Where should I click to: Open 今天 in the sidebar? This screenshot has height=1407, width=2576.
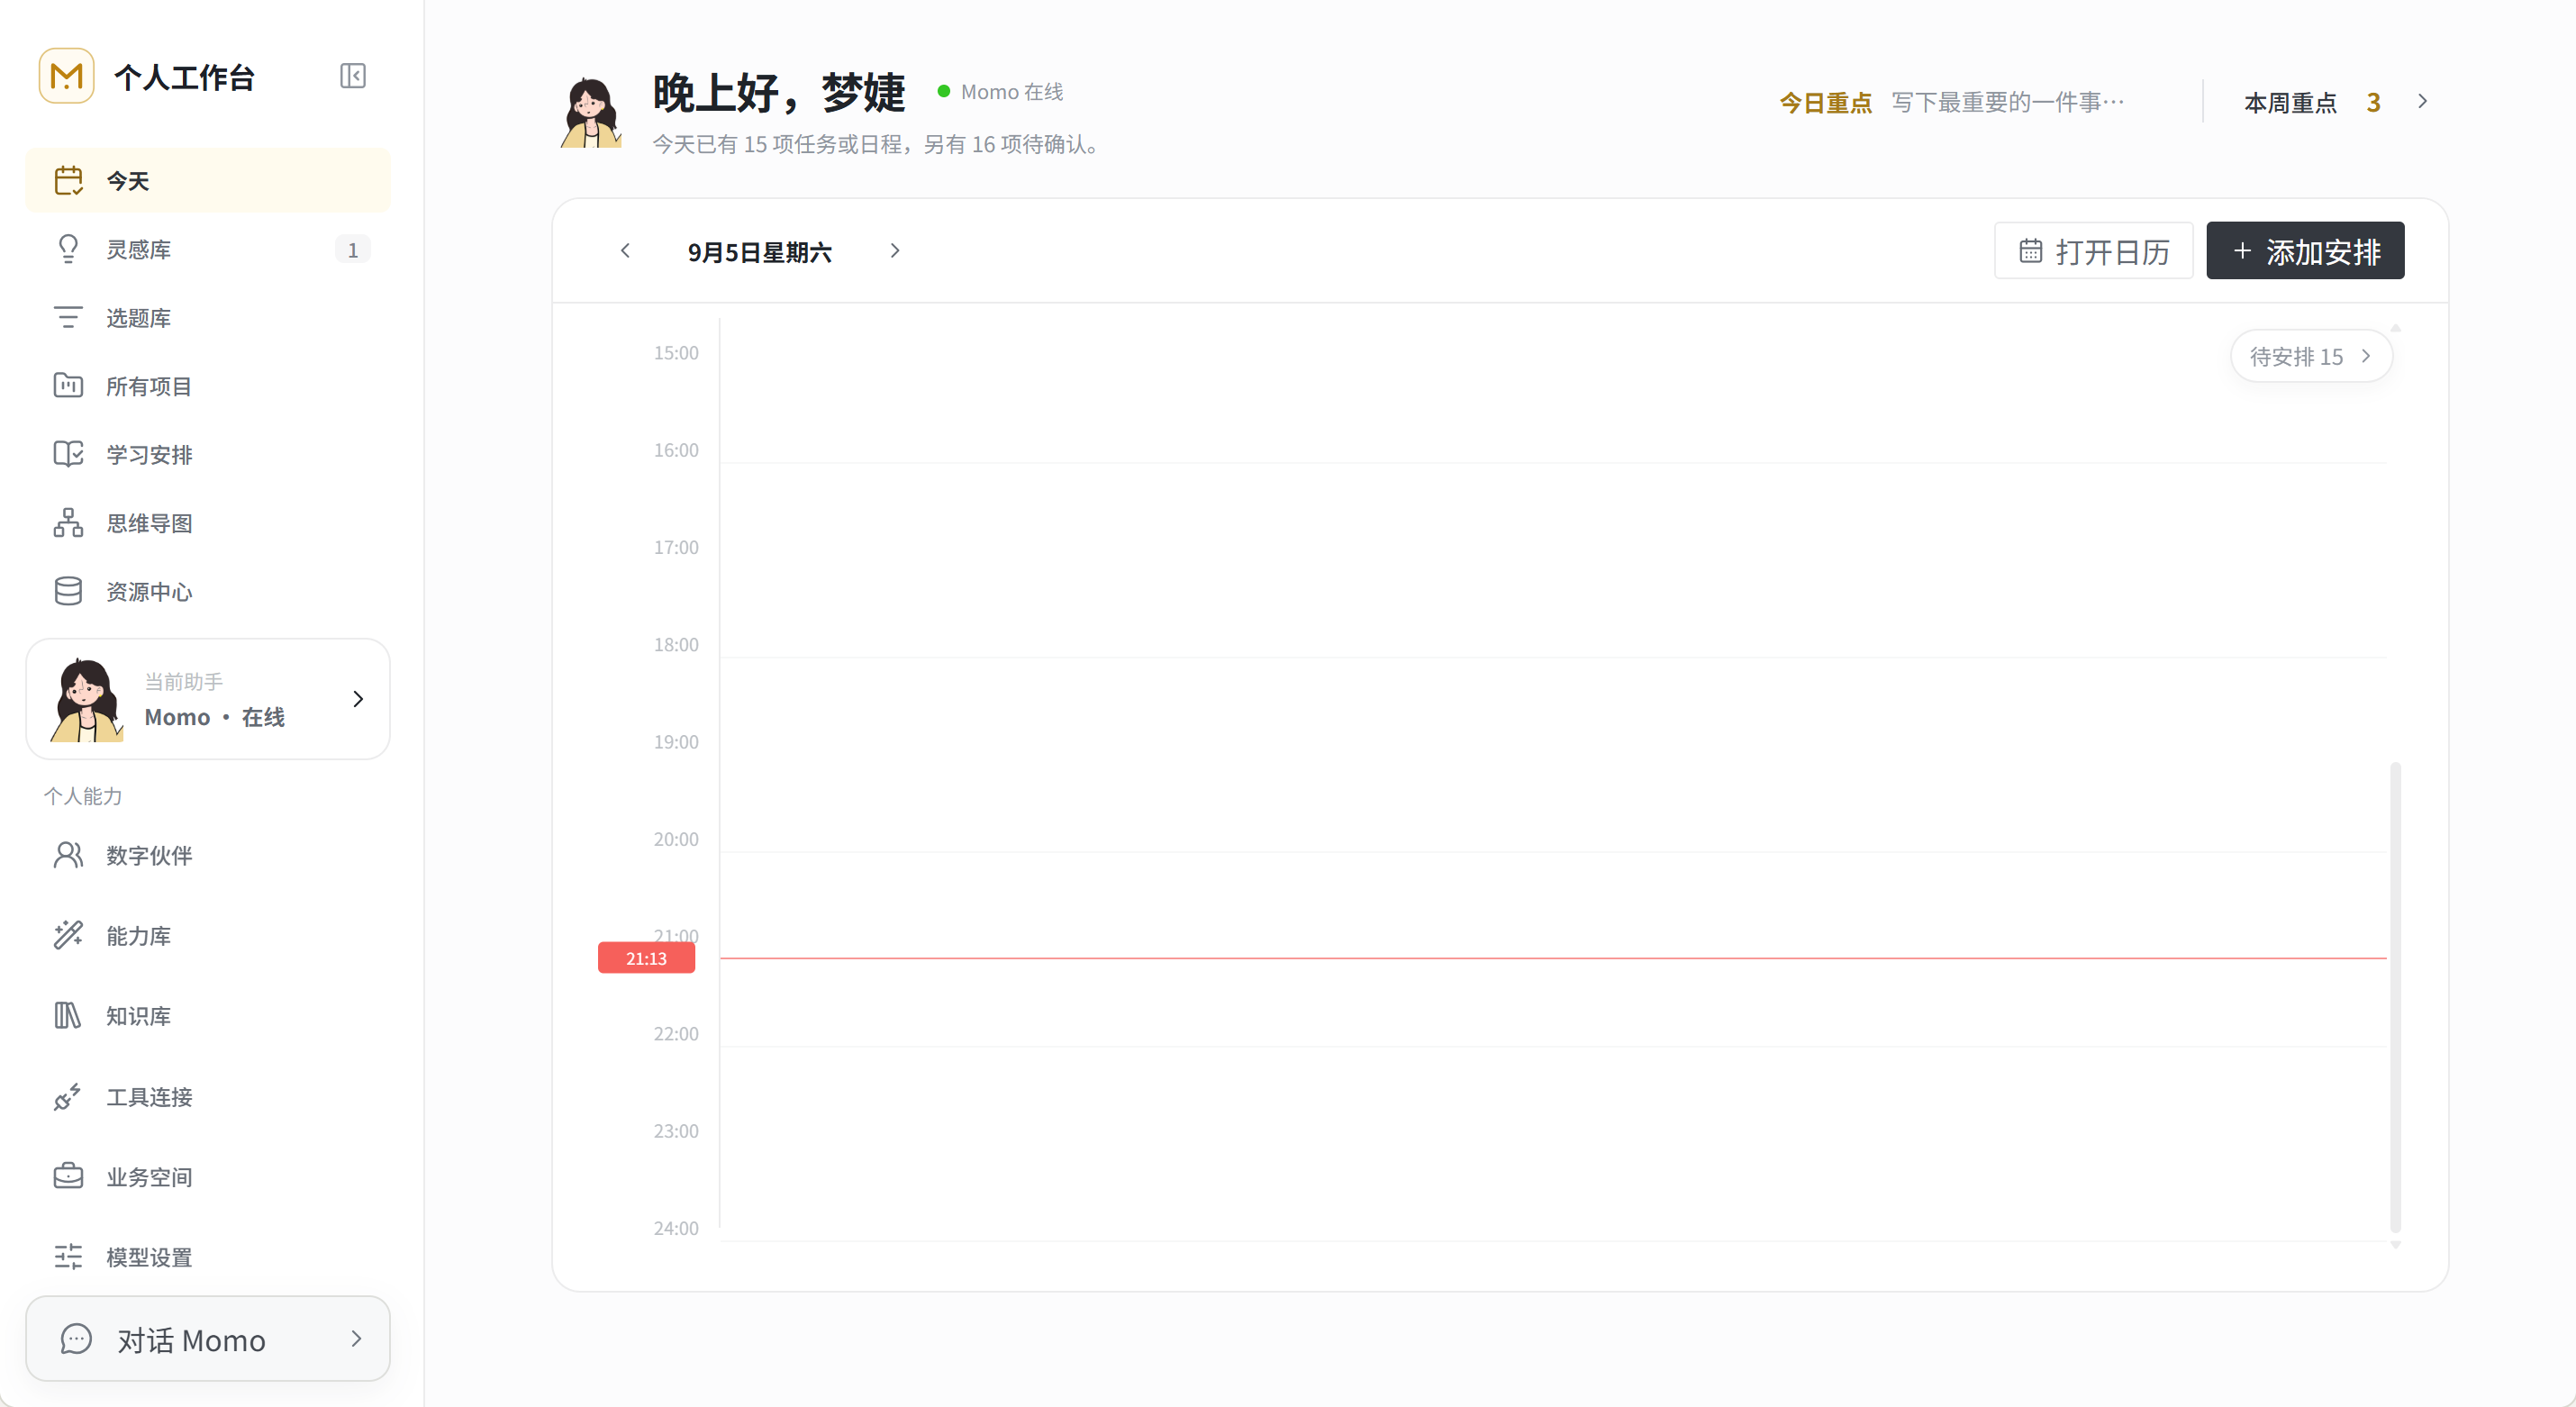click(208, 181)
